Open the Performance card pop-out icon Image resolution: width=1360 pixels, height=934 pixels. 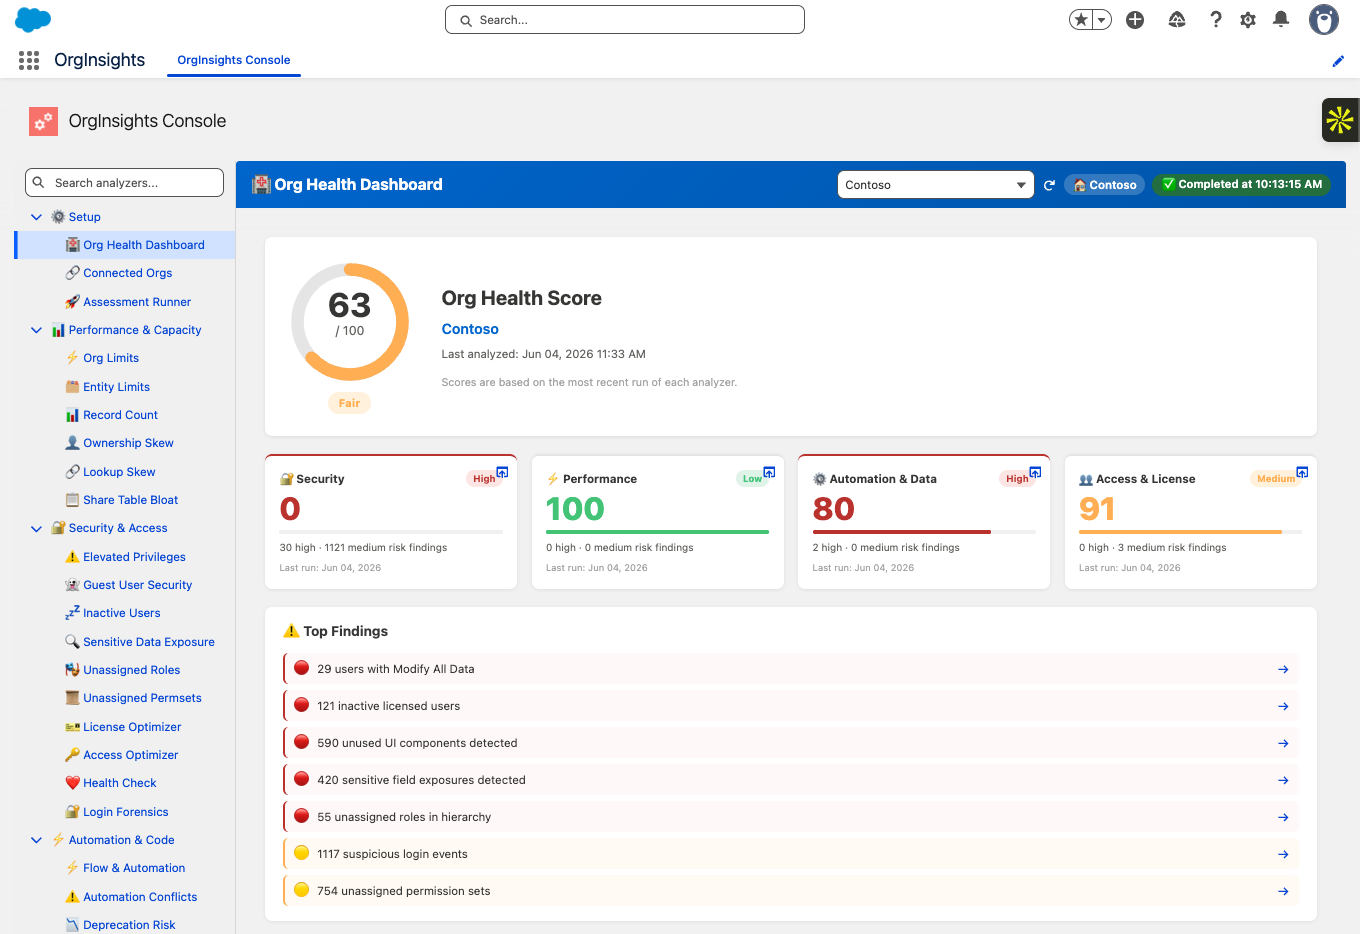769,472
